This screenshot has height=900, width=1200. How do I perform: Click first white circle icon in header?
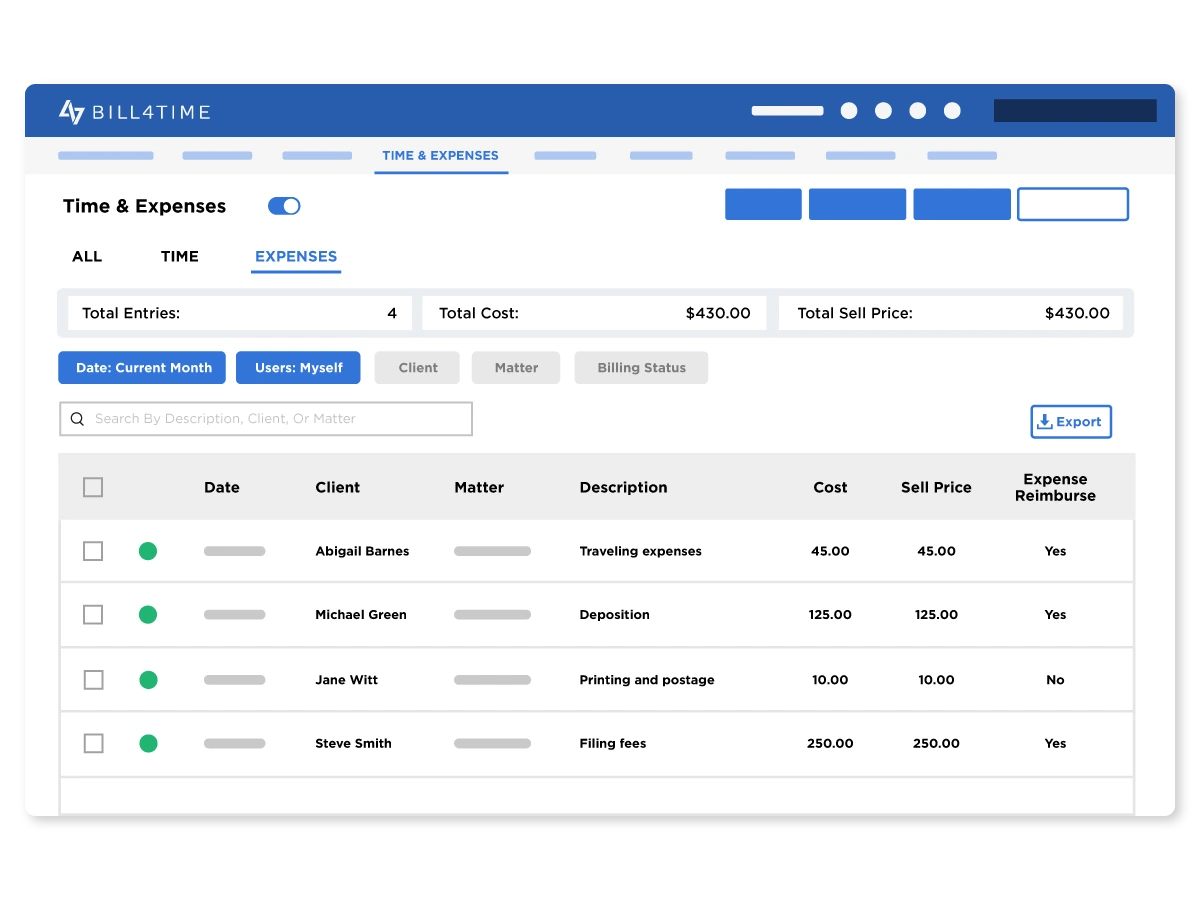[x=849, y=111]
